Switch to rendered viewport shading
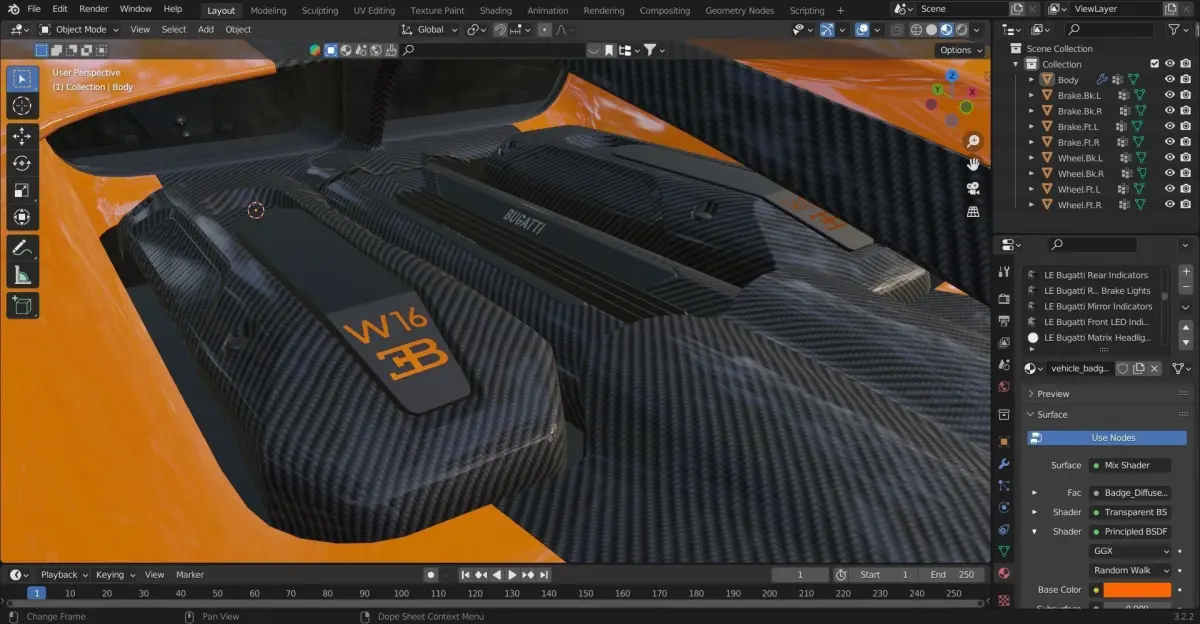The width and height of the screenshot is (1200, 624). pos(961,30)
